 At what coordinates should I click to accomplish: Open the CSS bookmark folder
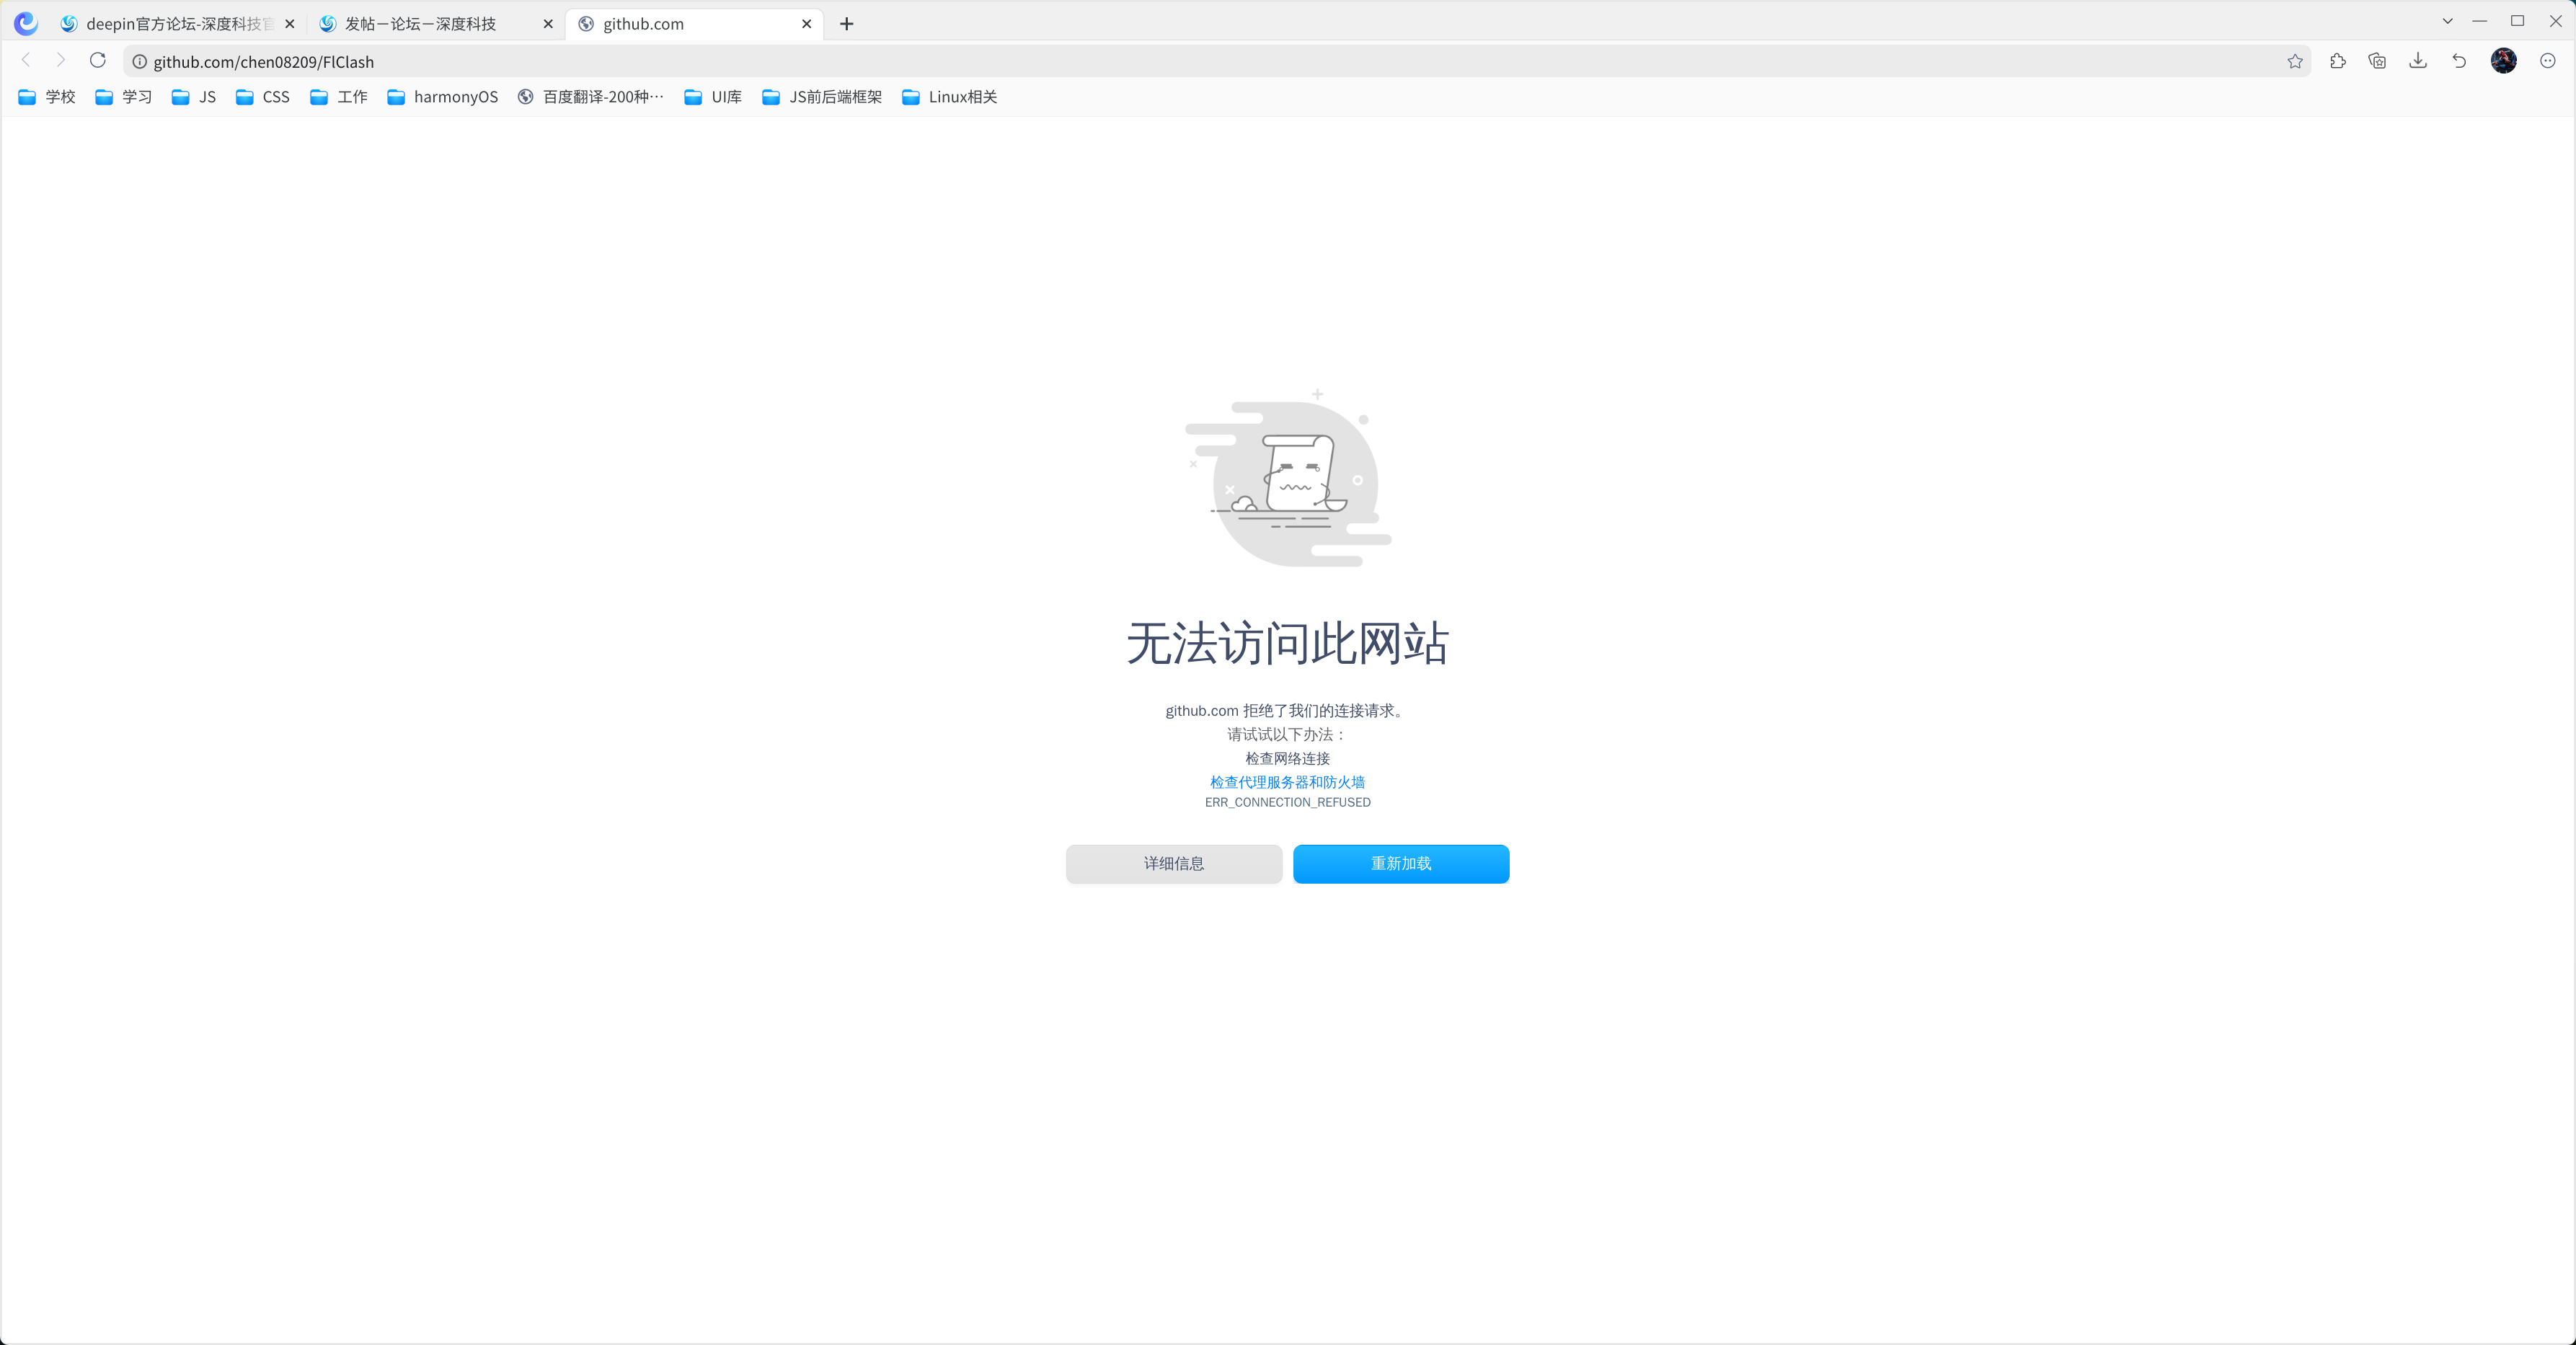coord(263,97)
